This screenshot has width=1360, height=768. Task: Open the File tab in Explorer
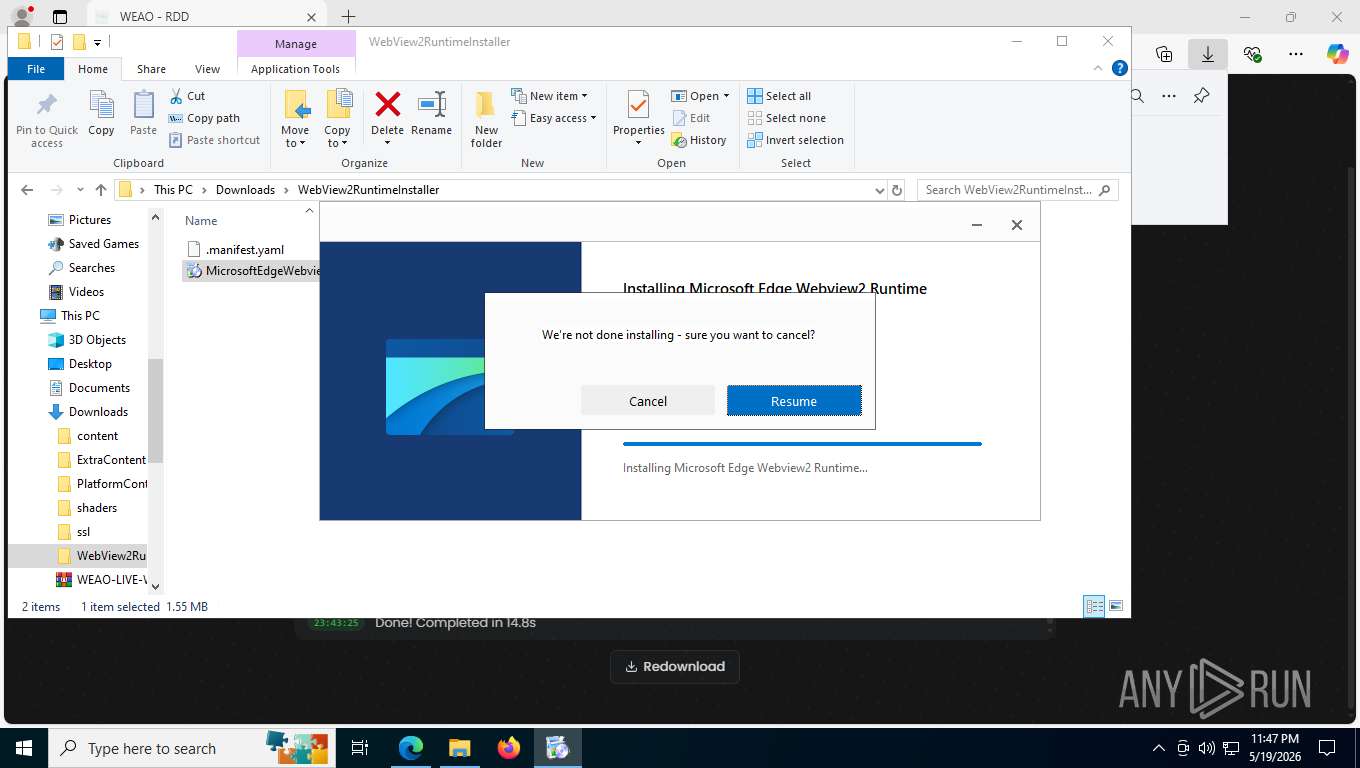(36, 69)
